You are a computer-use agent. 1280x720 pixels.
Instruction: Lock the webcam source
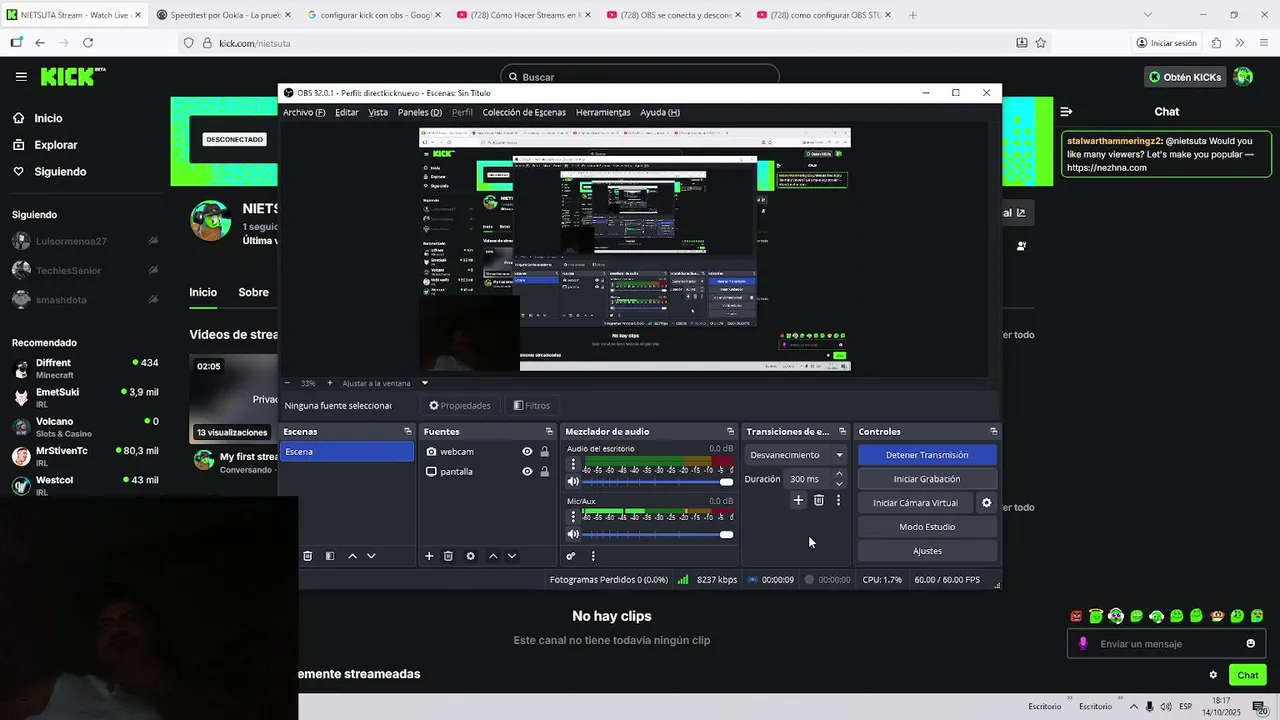(x=544, y=452)
